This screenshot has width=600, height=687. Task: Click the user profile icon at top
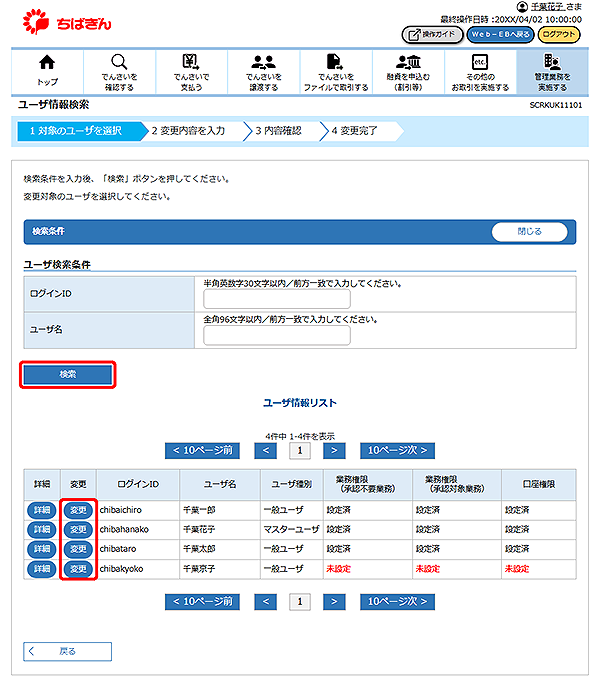point(522,7)
